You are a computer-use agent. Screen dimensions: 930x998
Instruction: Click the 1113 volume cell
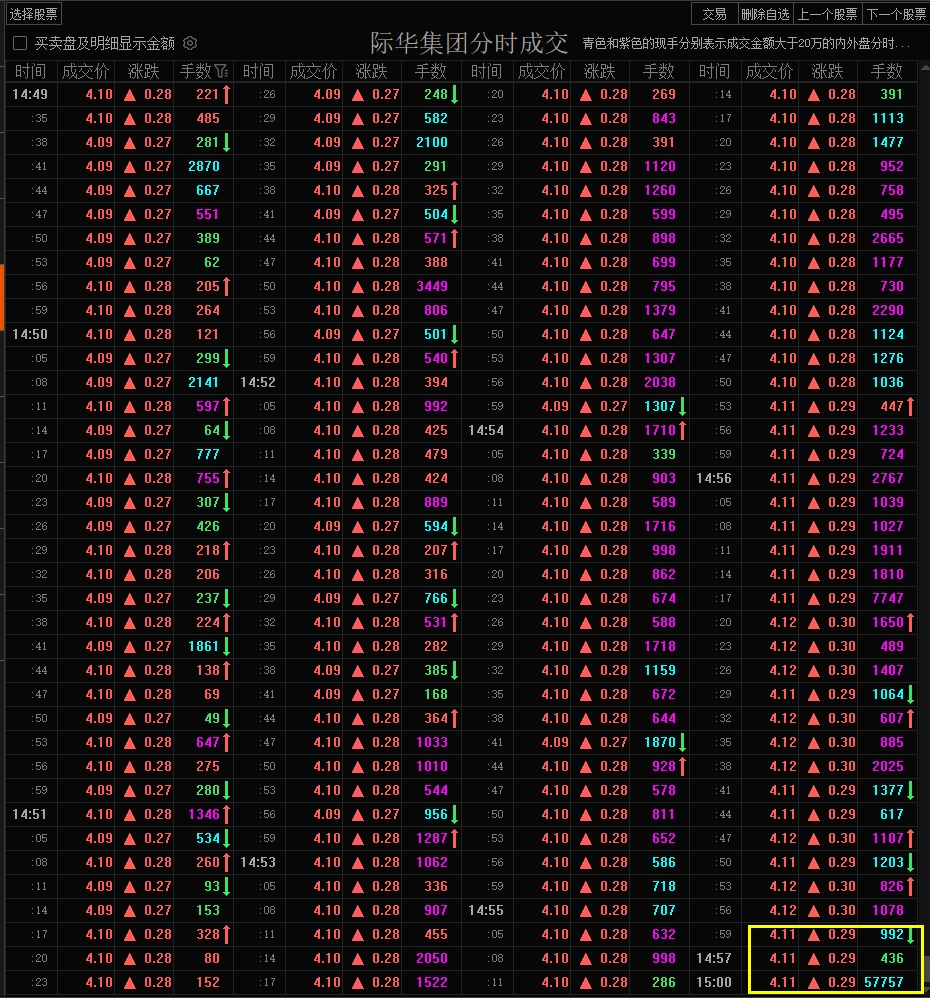tap(887, 118)
